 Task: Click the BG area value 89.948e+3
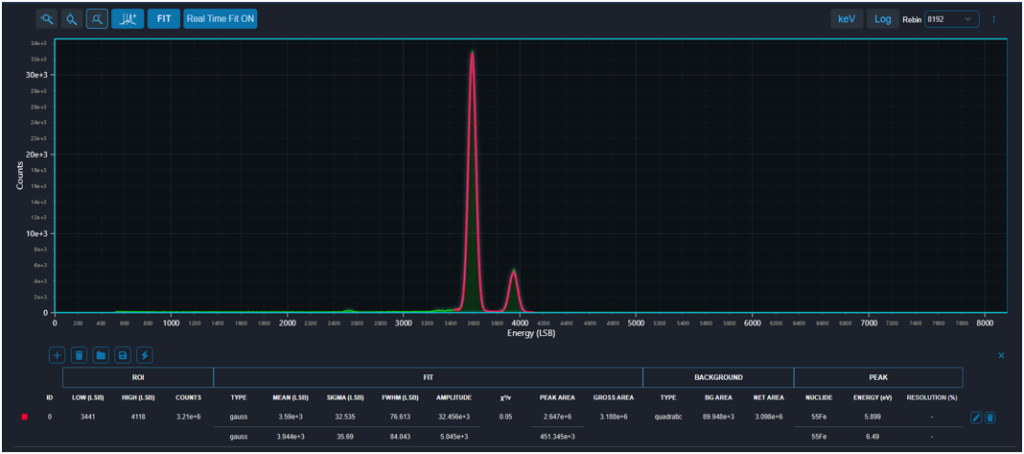717,416
